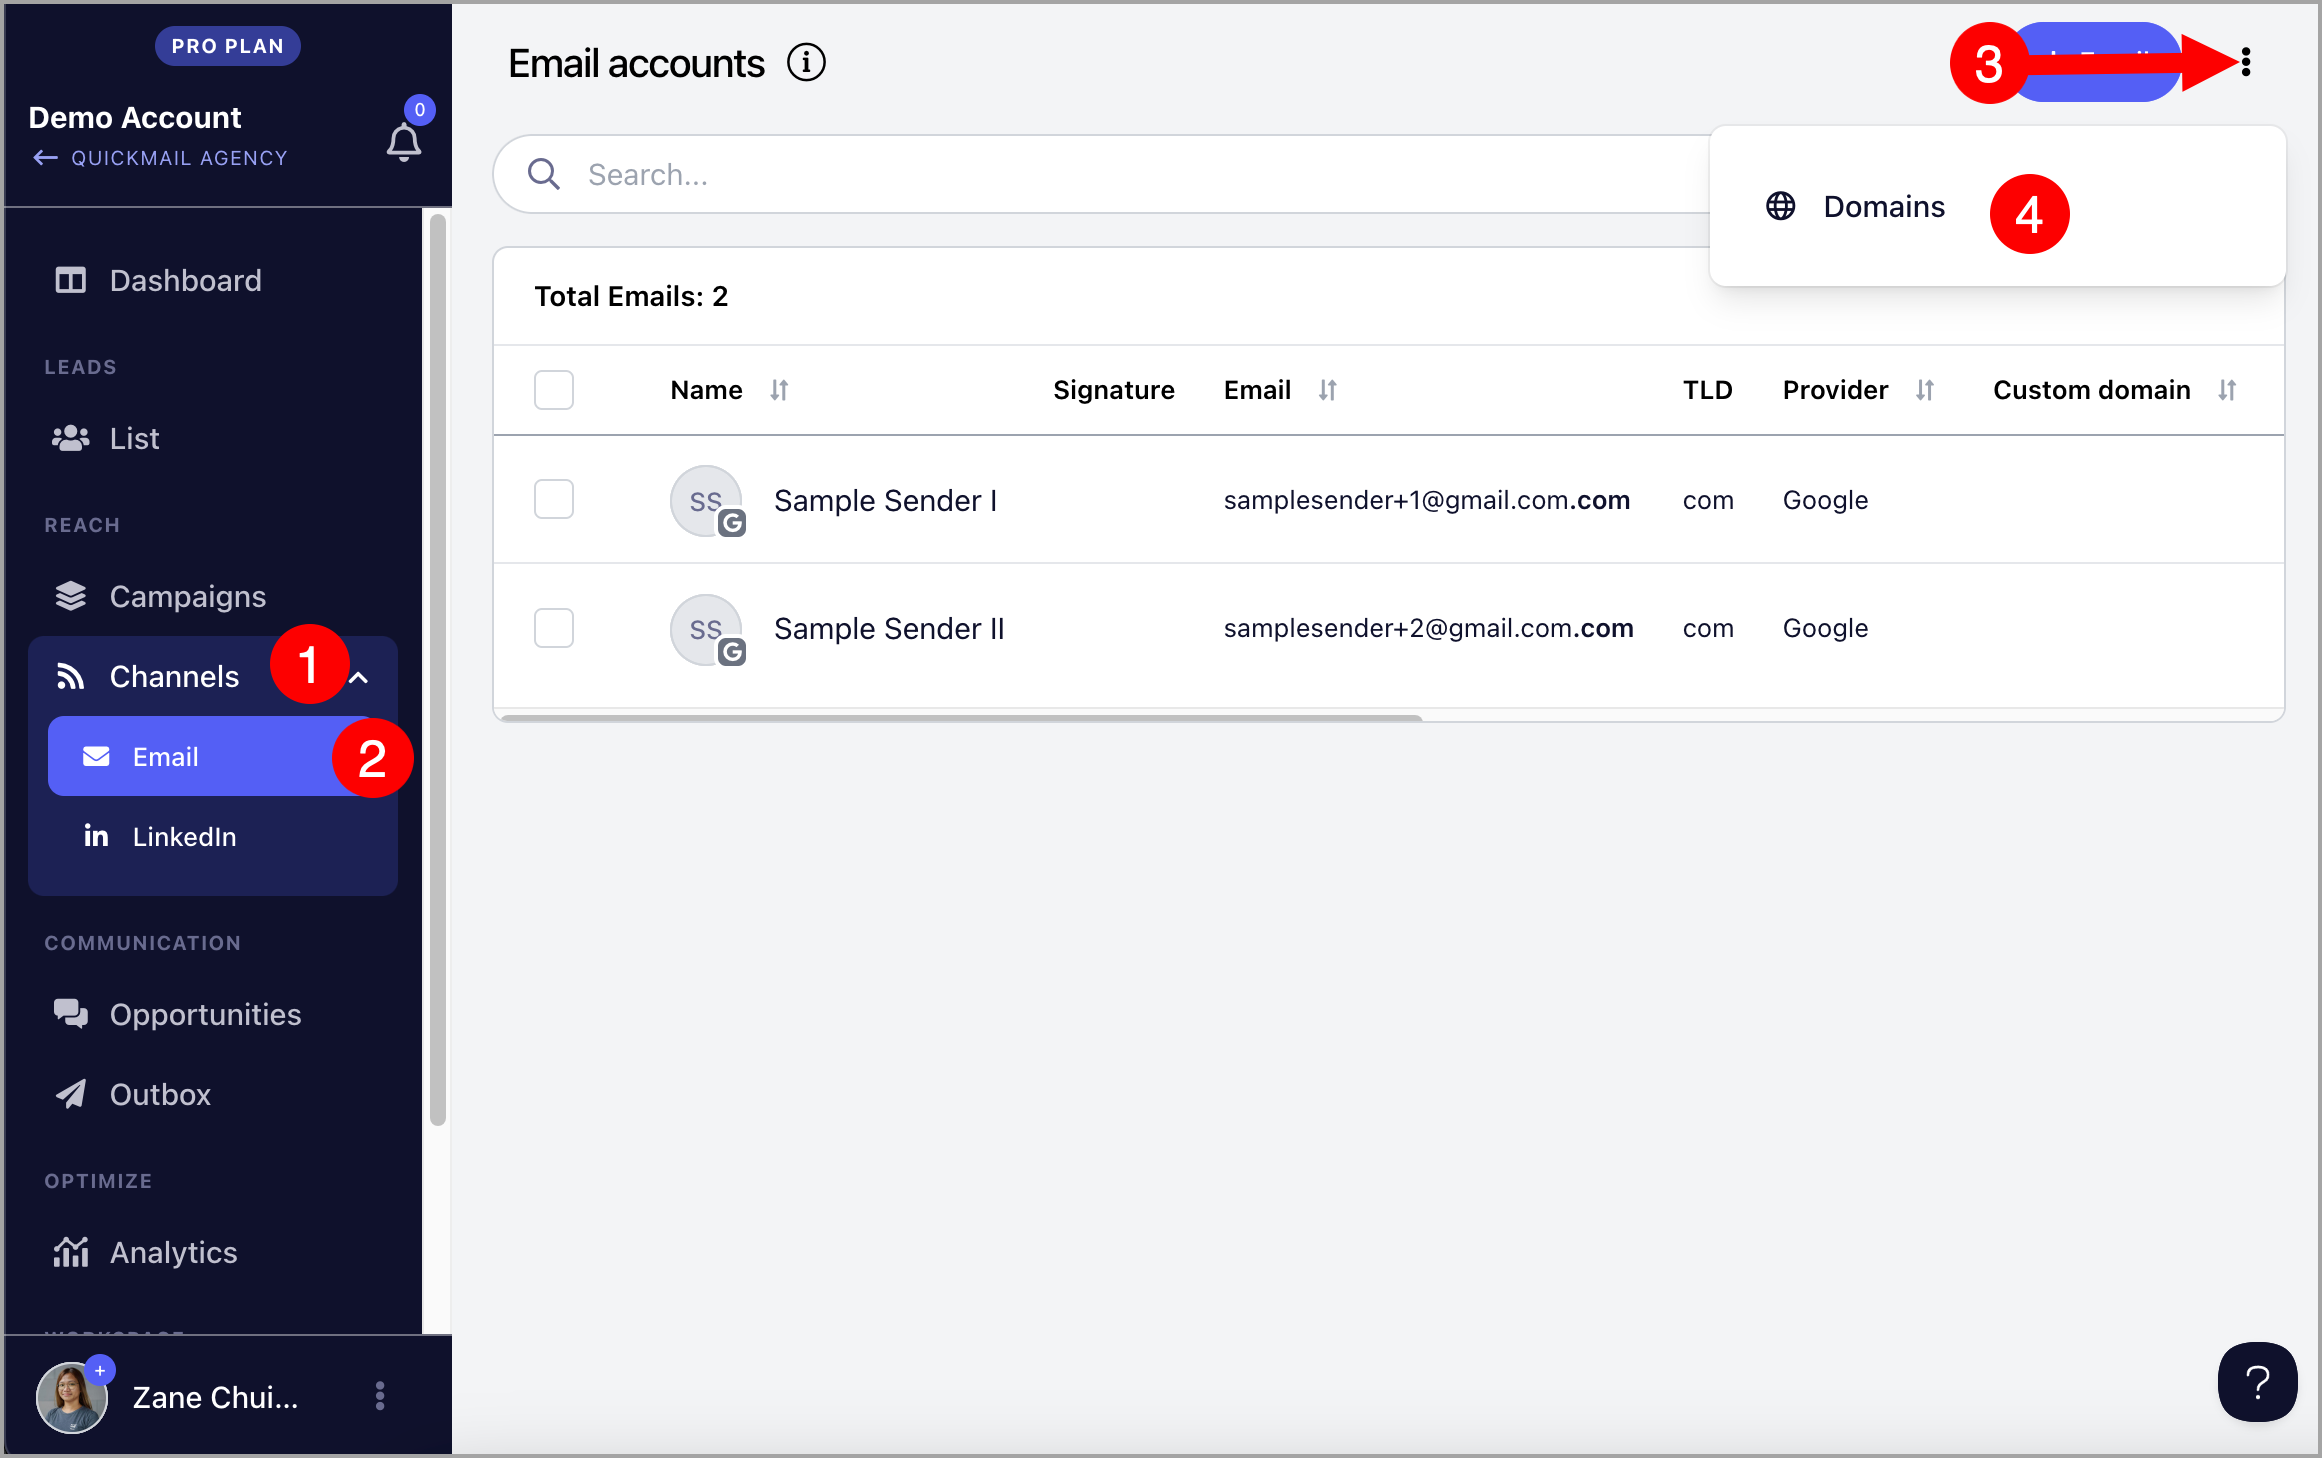Click the Campaigns layers icon
Image resolution: width=2322 pixels, height=1458 pixels.
[x=70, y=596]
